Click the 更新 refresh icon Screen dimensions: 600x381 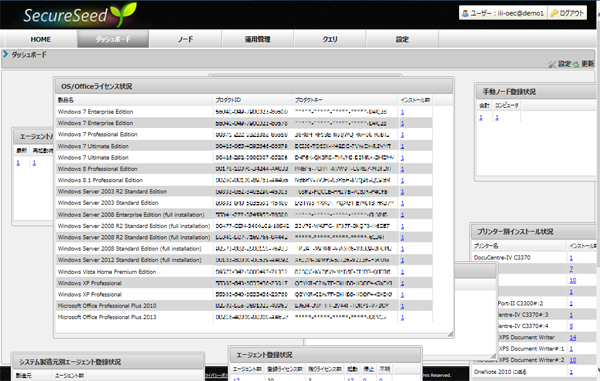tap(576, 64)
